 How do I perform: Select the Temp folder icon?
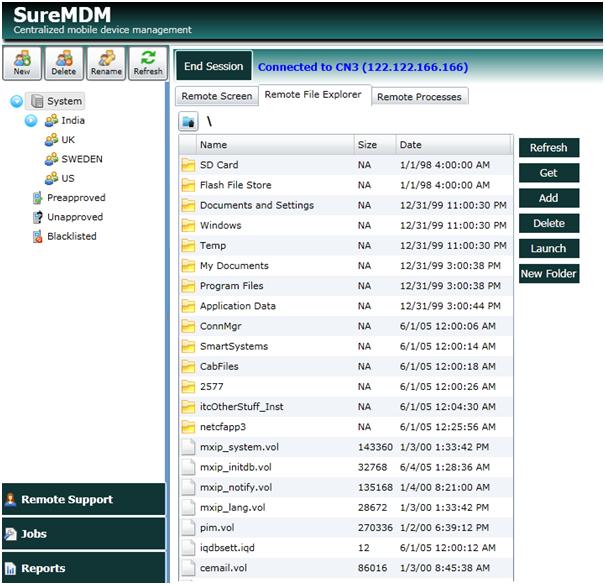point(188,245)
